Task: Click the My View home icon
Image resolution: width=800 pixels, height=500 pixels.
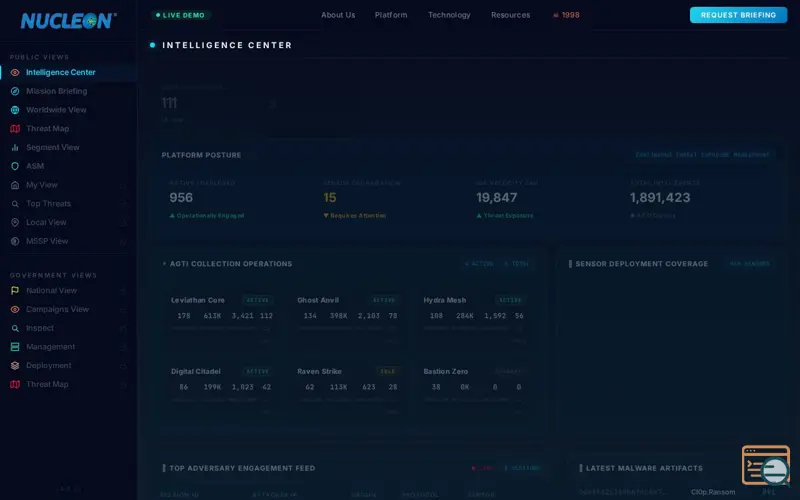Action: pos(15,185)
